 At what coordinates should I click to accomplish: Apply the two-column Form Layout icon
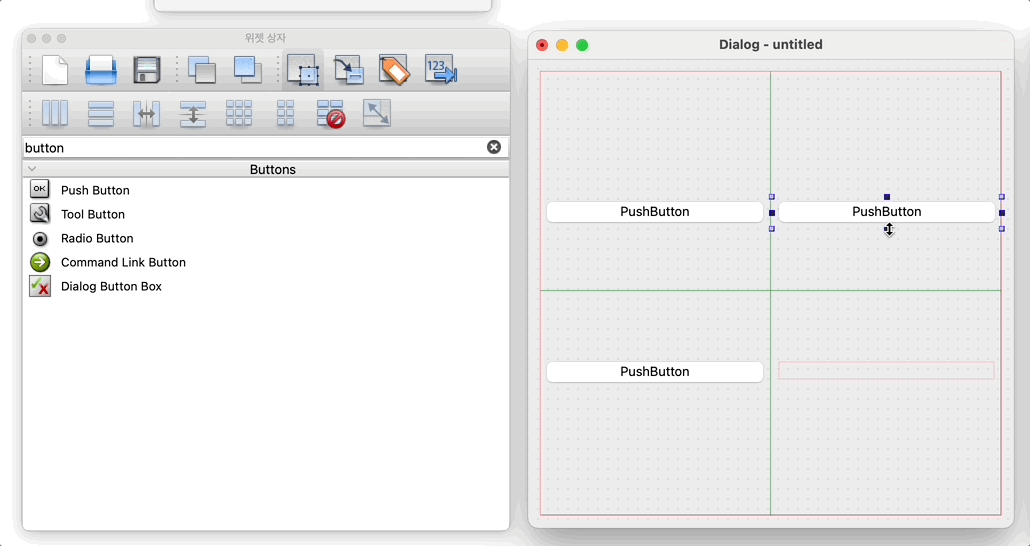point(285,113)
